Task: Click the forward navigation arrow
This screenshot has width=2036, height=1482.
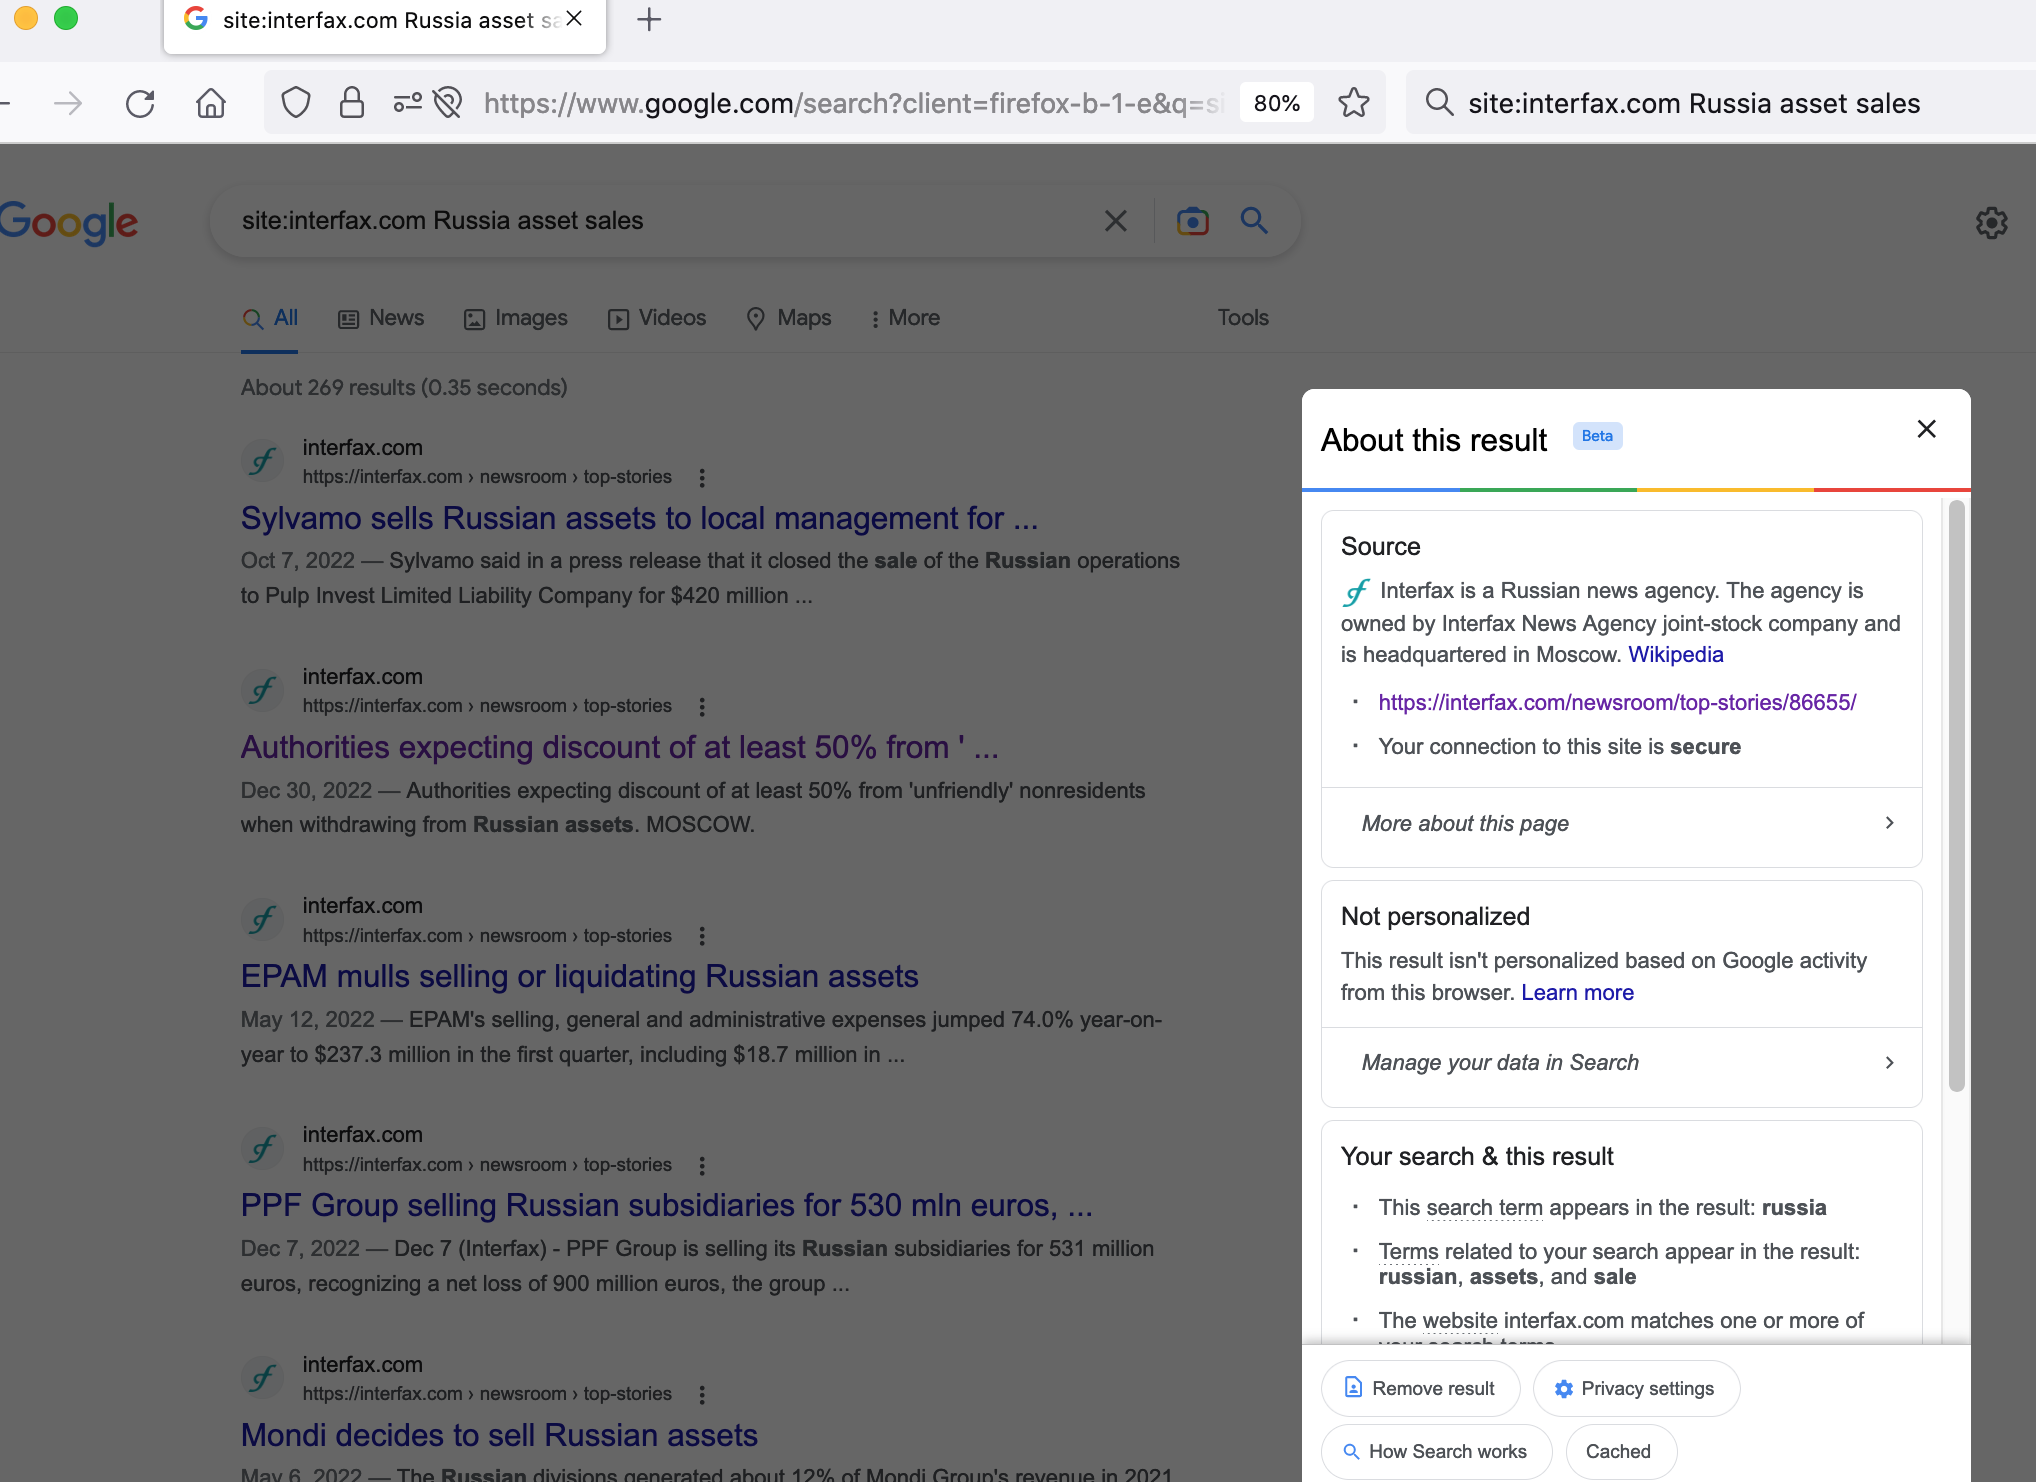Action: point(68,103)
